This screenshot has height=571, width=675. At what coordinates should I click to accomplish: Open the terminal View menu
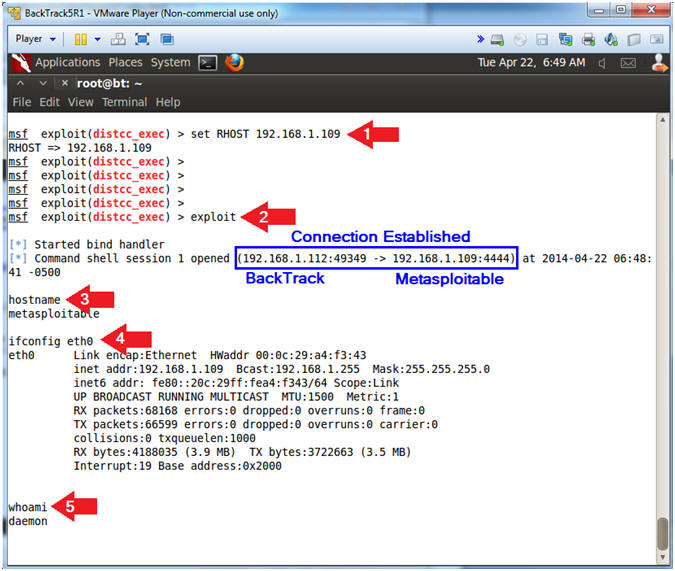coord(81,102)
